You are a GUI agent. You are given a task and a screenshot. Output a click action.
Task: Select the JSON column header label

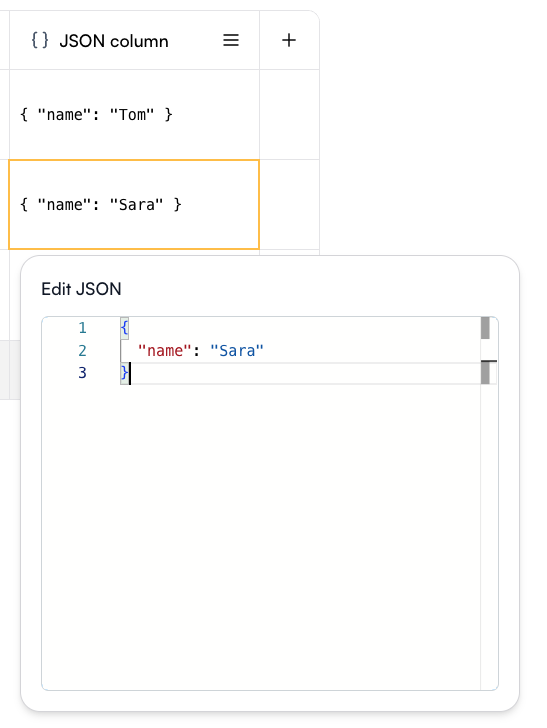114,41
